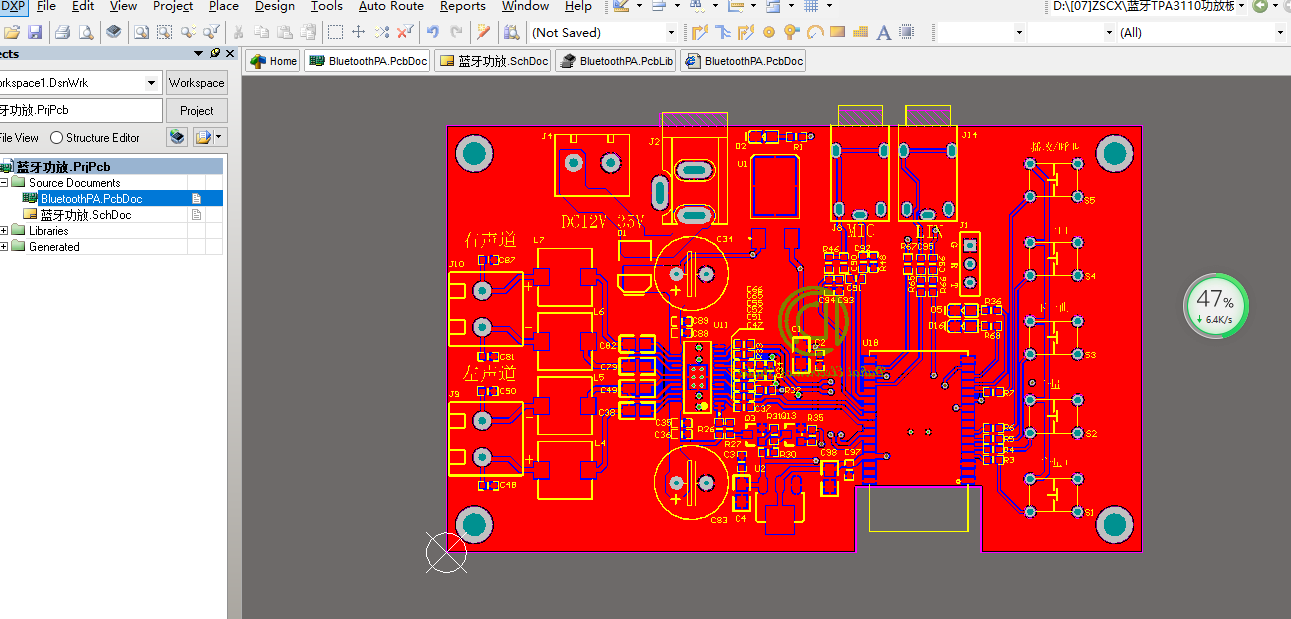Click the Print icon in toolbar

62,32
